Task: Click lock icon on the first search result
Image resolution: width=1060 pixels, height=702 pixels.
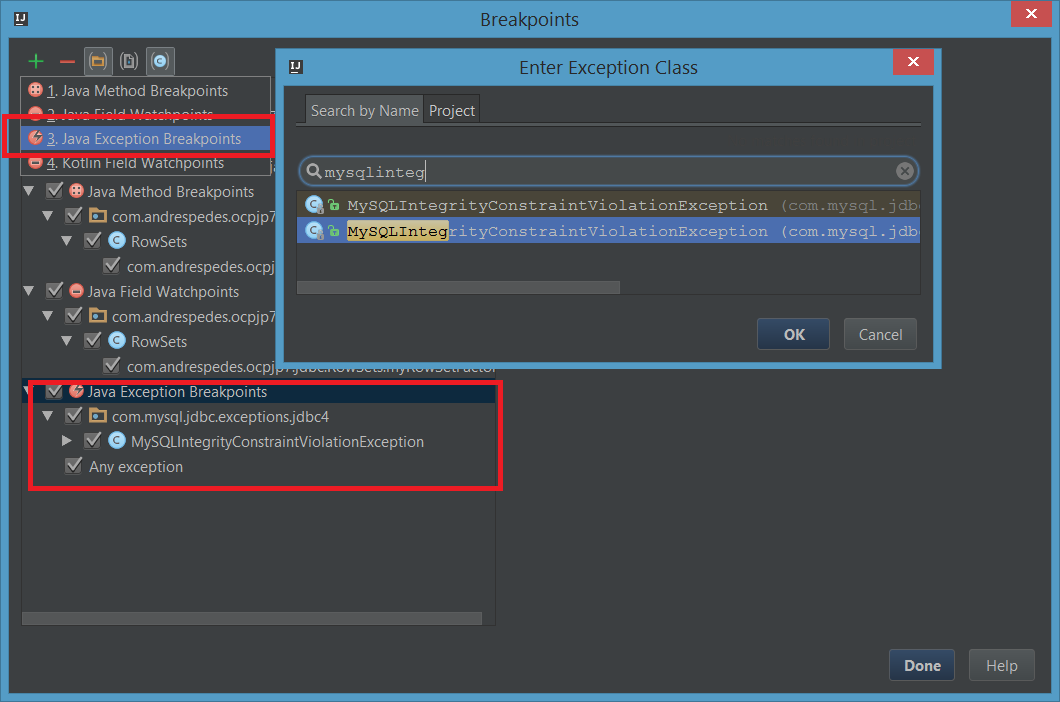Action: coord(333,205)
